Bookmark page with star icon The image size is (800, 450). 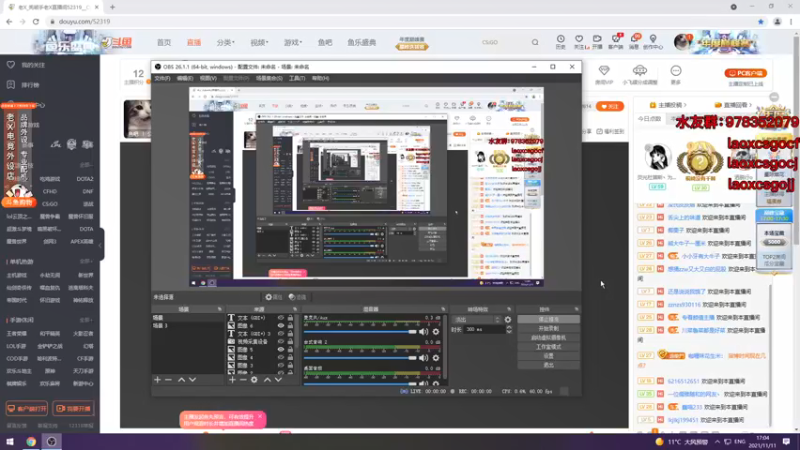tap(761, 21)
